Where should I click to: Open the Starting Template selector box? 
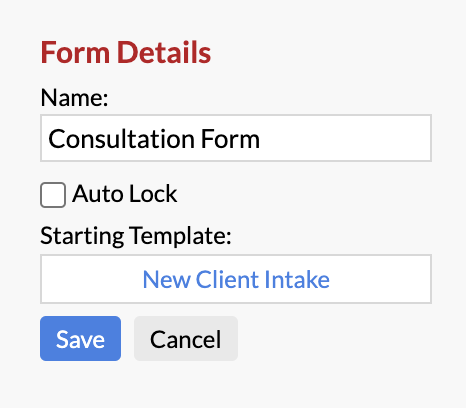click(x=236, y=279)
